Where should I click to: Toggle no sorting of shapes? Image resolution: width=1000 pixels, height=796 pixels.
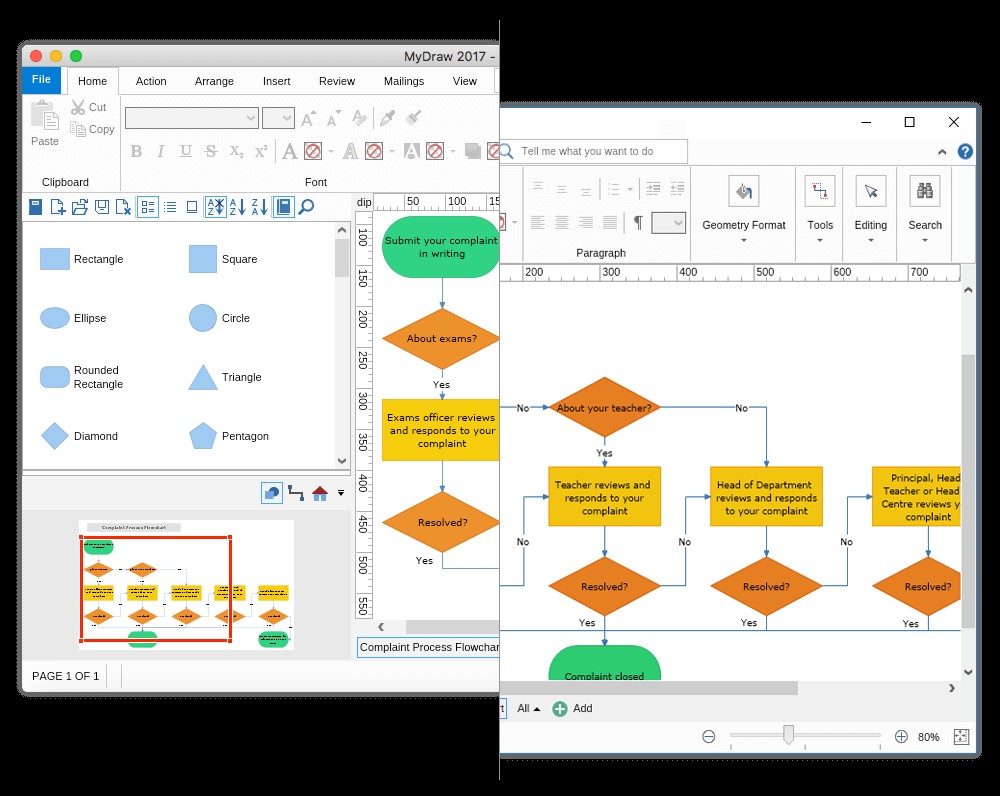216,207
